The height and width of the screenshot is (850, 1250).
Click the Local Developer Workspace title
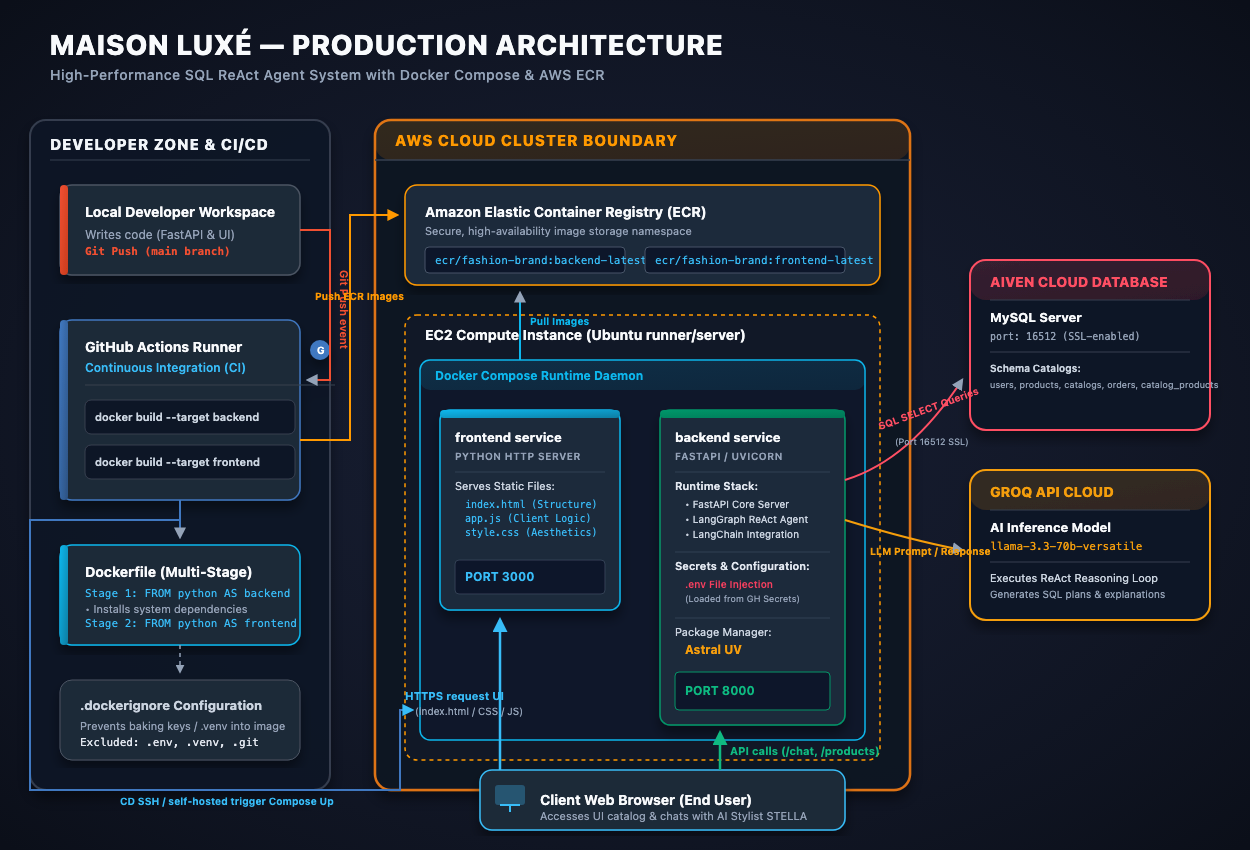click(180, 212)
